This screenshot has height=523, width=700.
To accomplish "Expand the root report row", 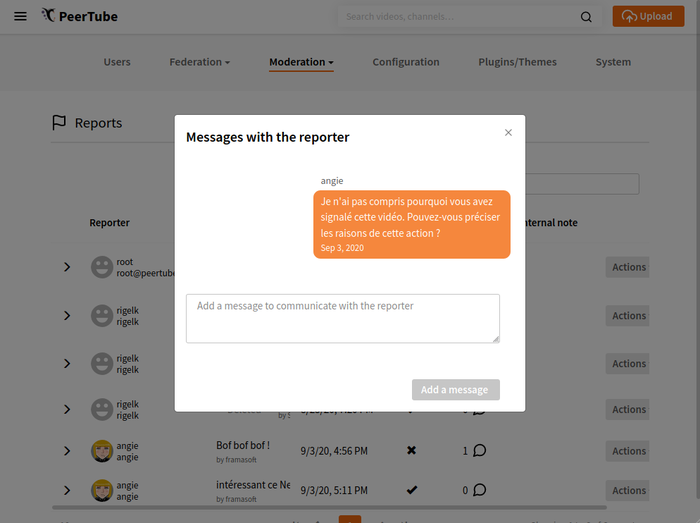I will pyautogui.click(x=67, y=267).
